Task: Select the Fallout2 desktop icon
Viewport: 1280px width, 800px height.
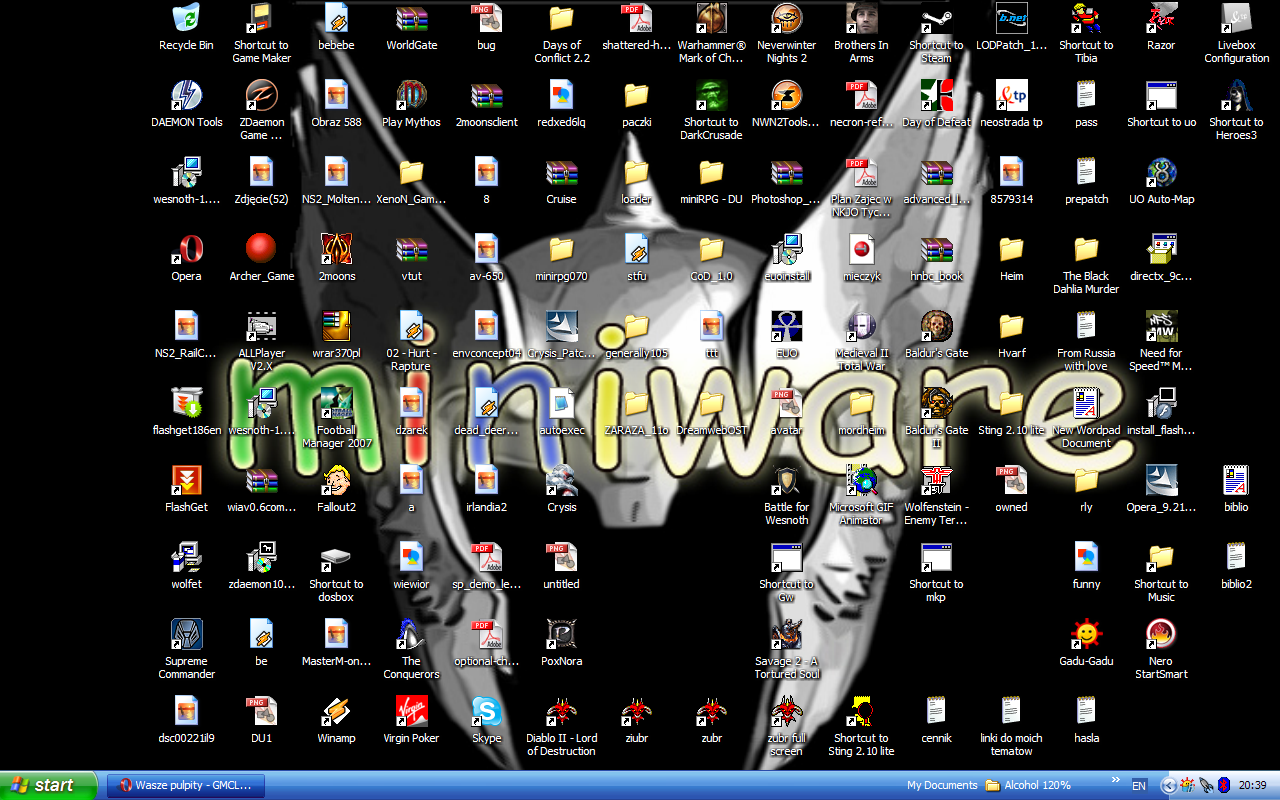Action: [x=336, y=481]
